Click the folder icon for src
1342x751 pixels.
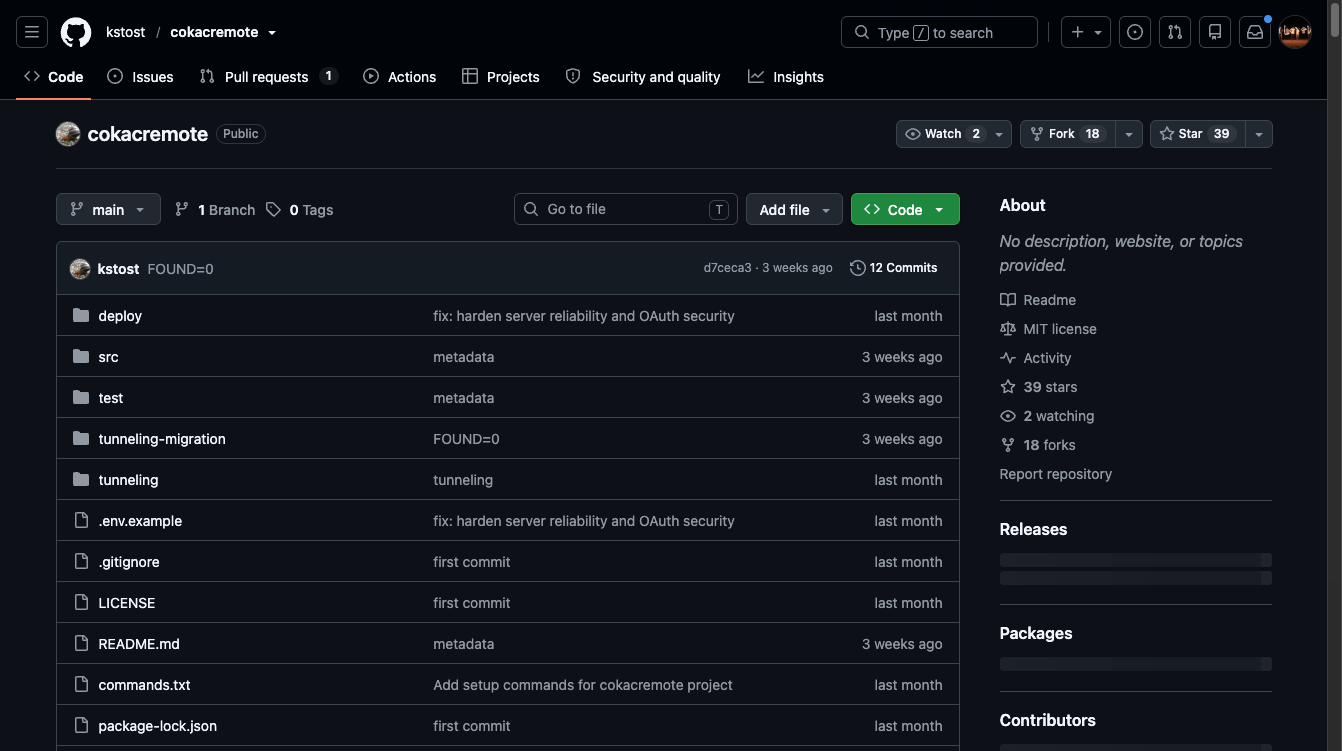pos(81,357)
